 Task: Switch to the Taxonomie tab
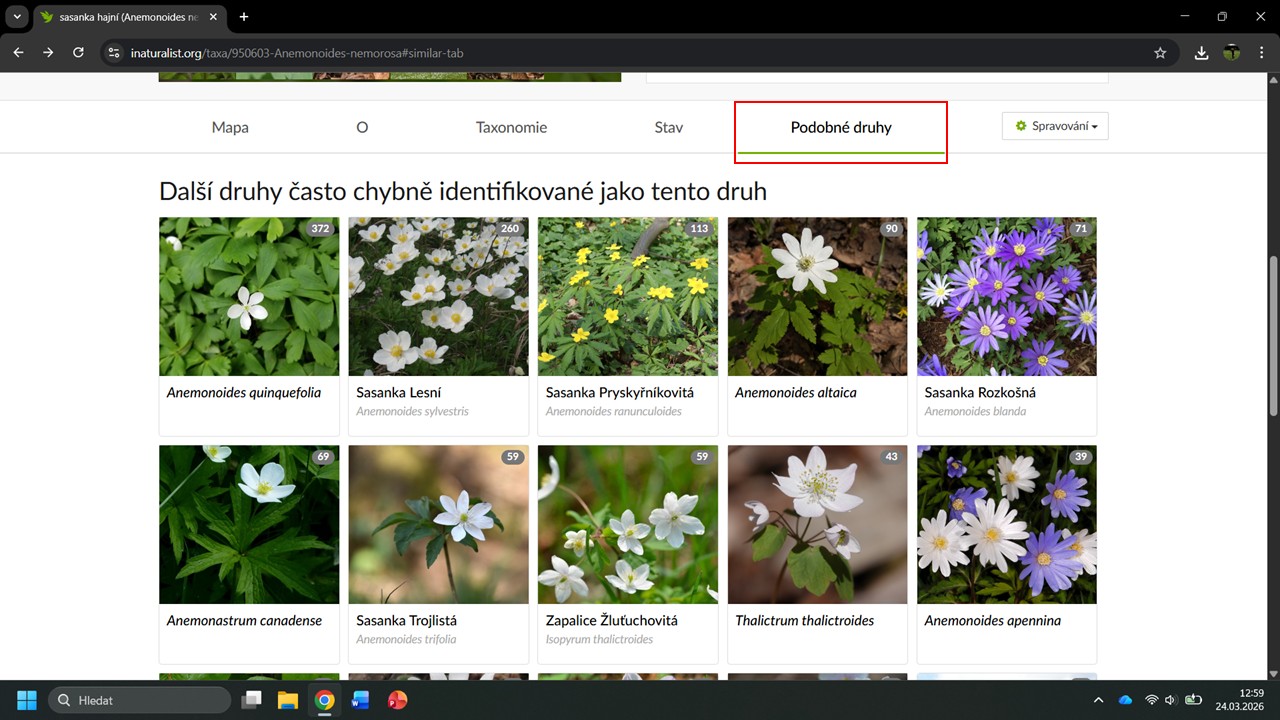(x=511, y=127)
